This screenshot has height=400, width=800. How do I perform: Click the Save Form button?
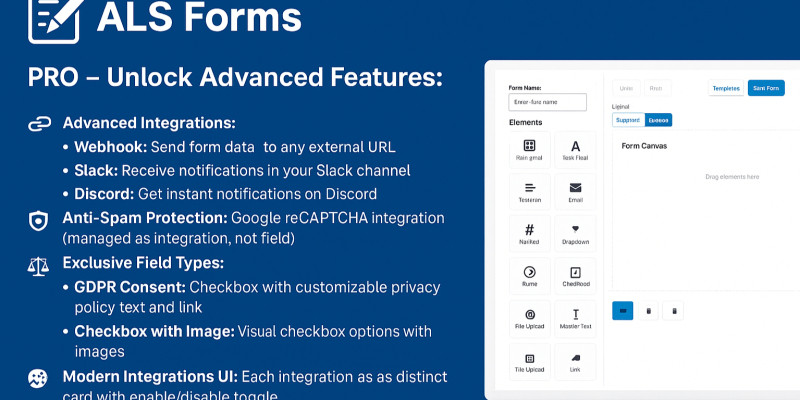766,88
